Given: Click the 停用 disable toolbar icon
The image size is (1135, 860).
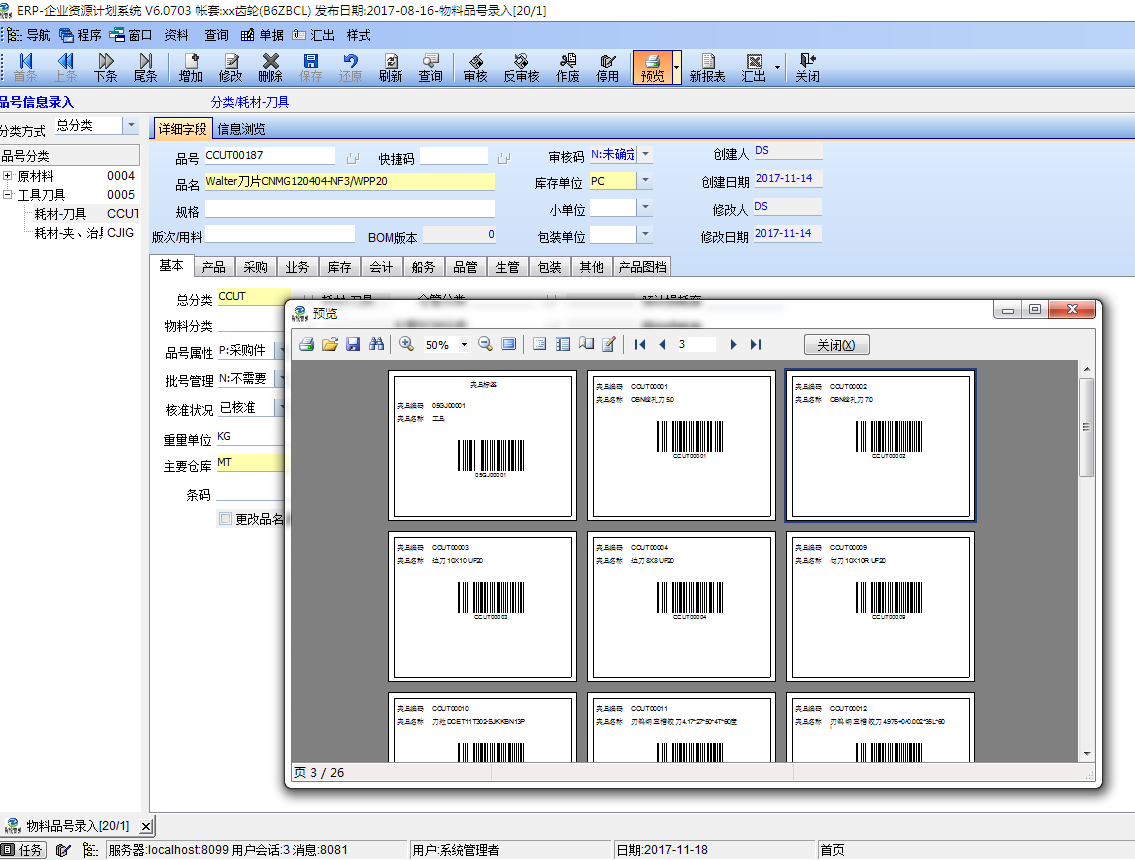Looking at the screenshot, I should (x=607, y=67).
